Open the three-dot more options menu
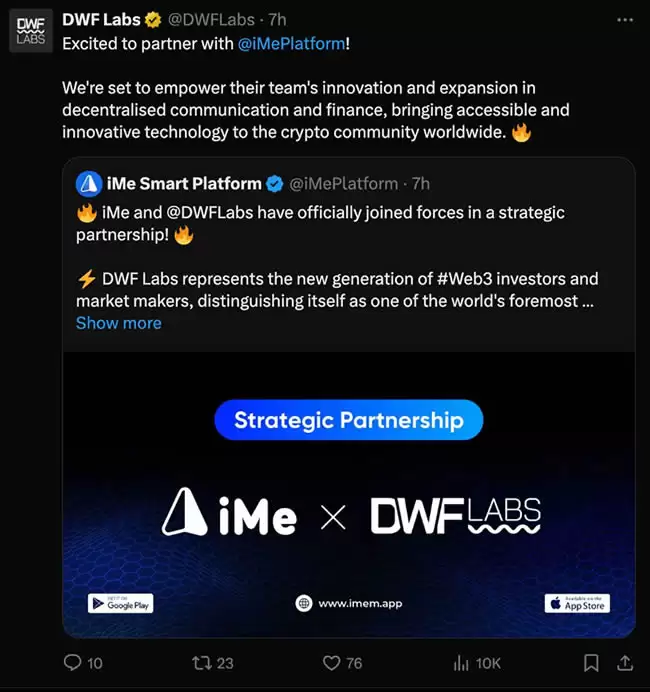 [x=624, y=19]
